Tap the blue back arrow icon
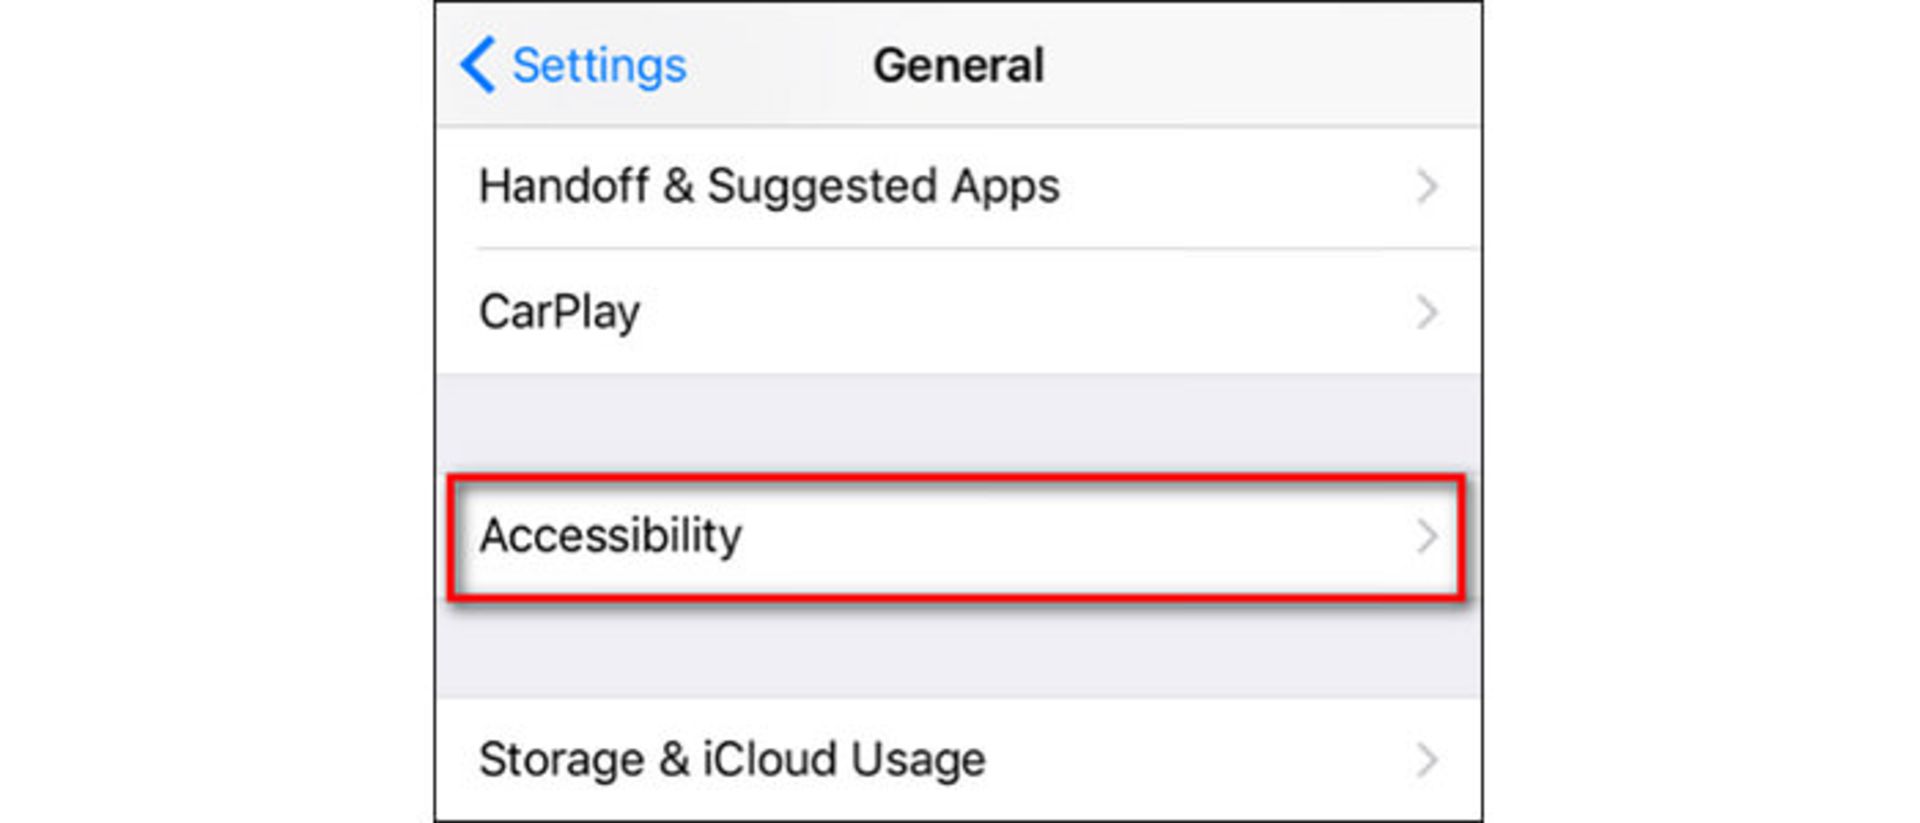The width and height of the screenshot is (1920, 823). click(x=478, y=65)
